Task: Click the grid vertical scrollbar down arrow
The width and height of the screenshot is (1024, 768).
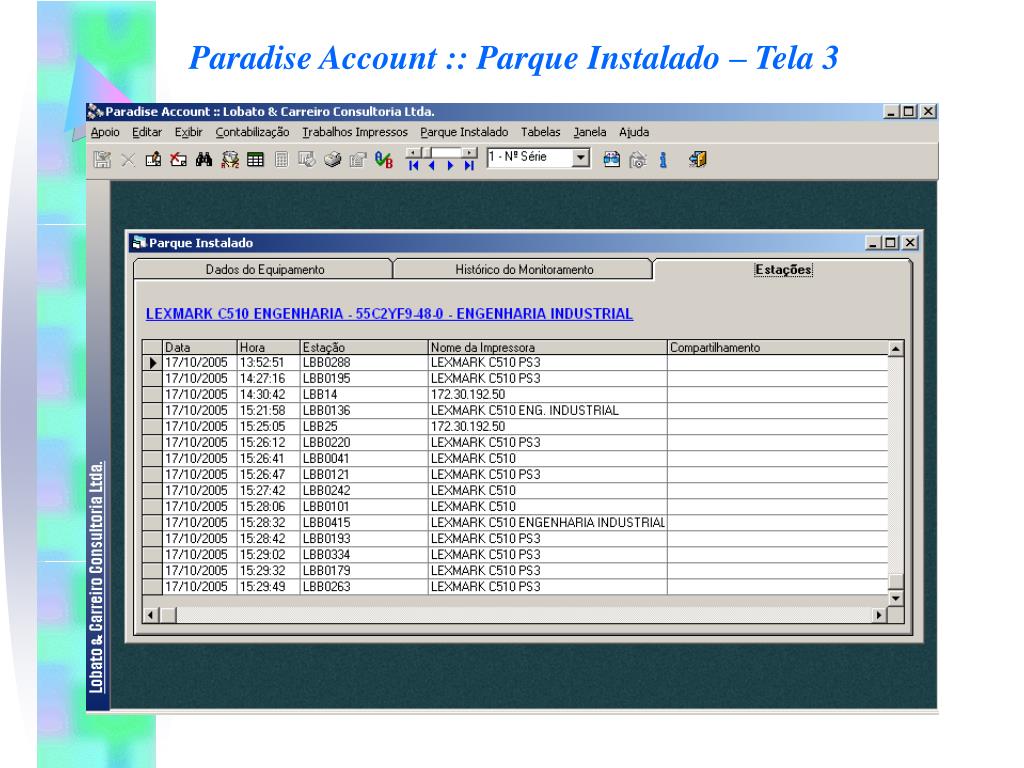Action: (x=896, y=598)
